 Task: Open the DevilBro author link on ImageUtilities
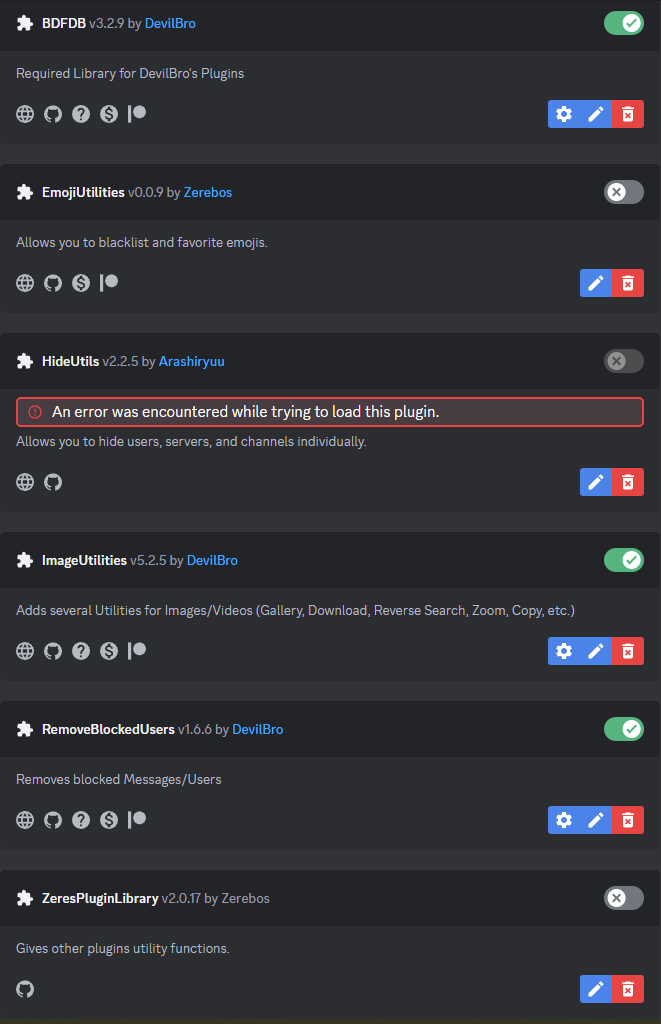tap(212, 560)
